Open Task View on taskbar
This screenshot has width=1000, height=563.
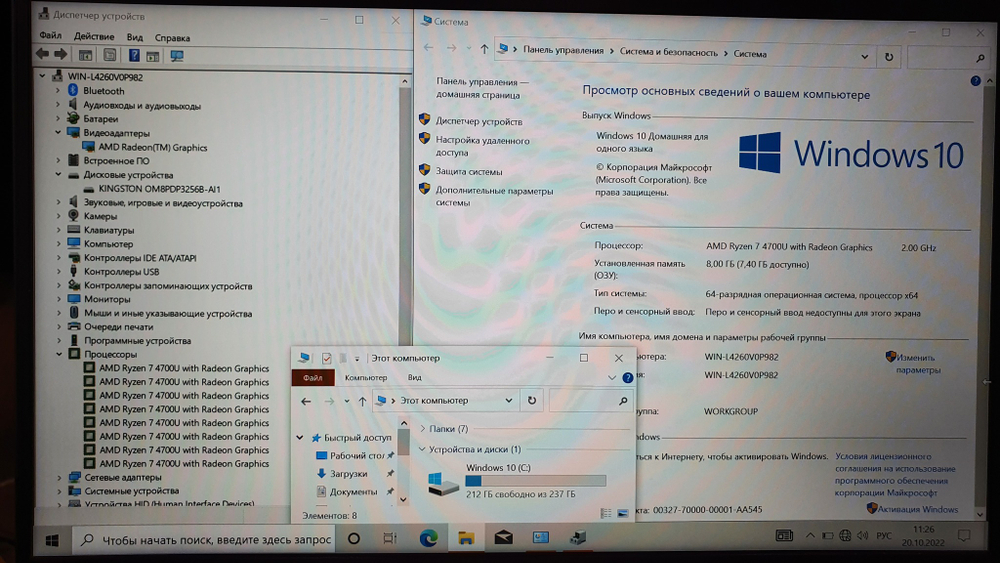point(390,538)
